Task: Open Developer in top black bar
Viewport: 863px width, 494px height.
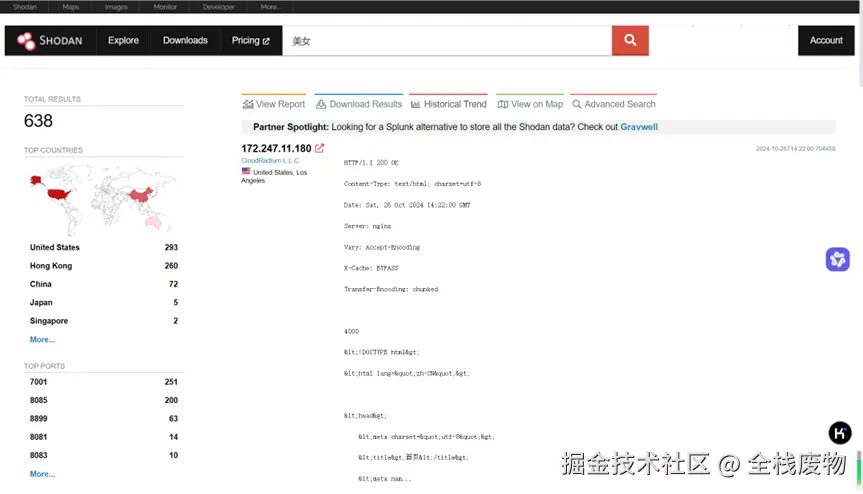Action: click(219, 7)
